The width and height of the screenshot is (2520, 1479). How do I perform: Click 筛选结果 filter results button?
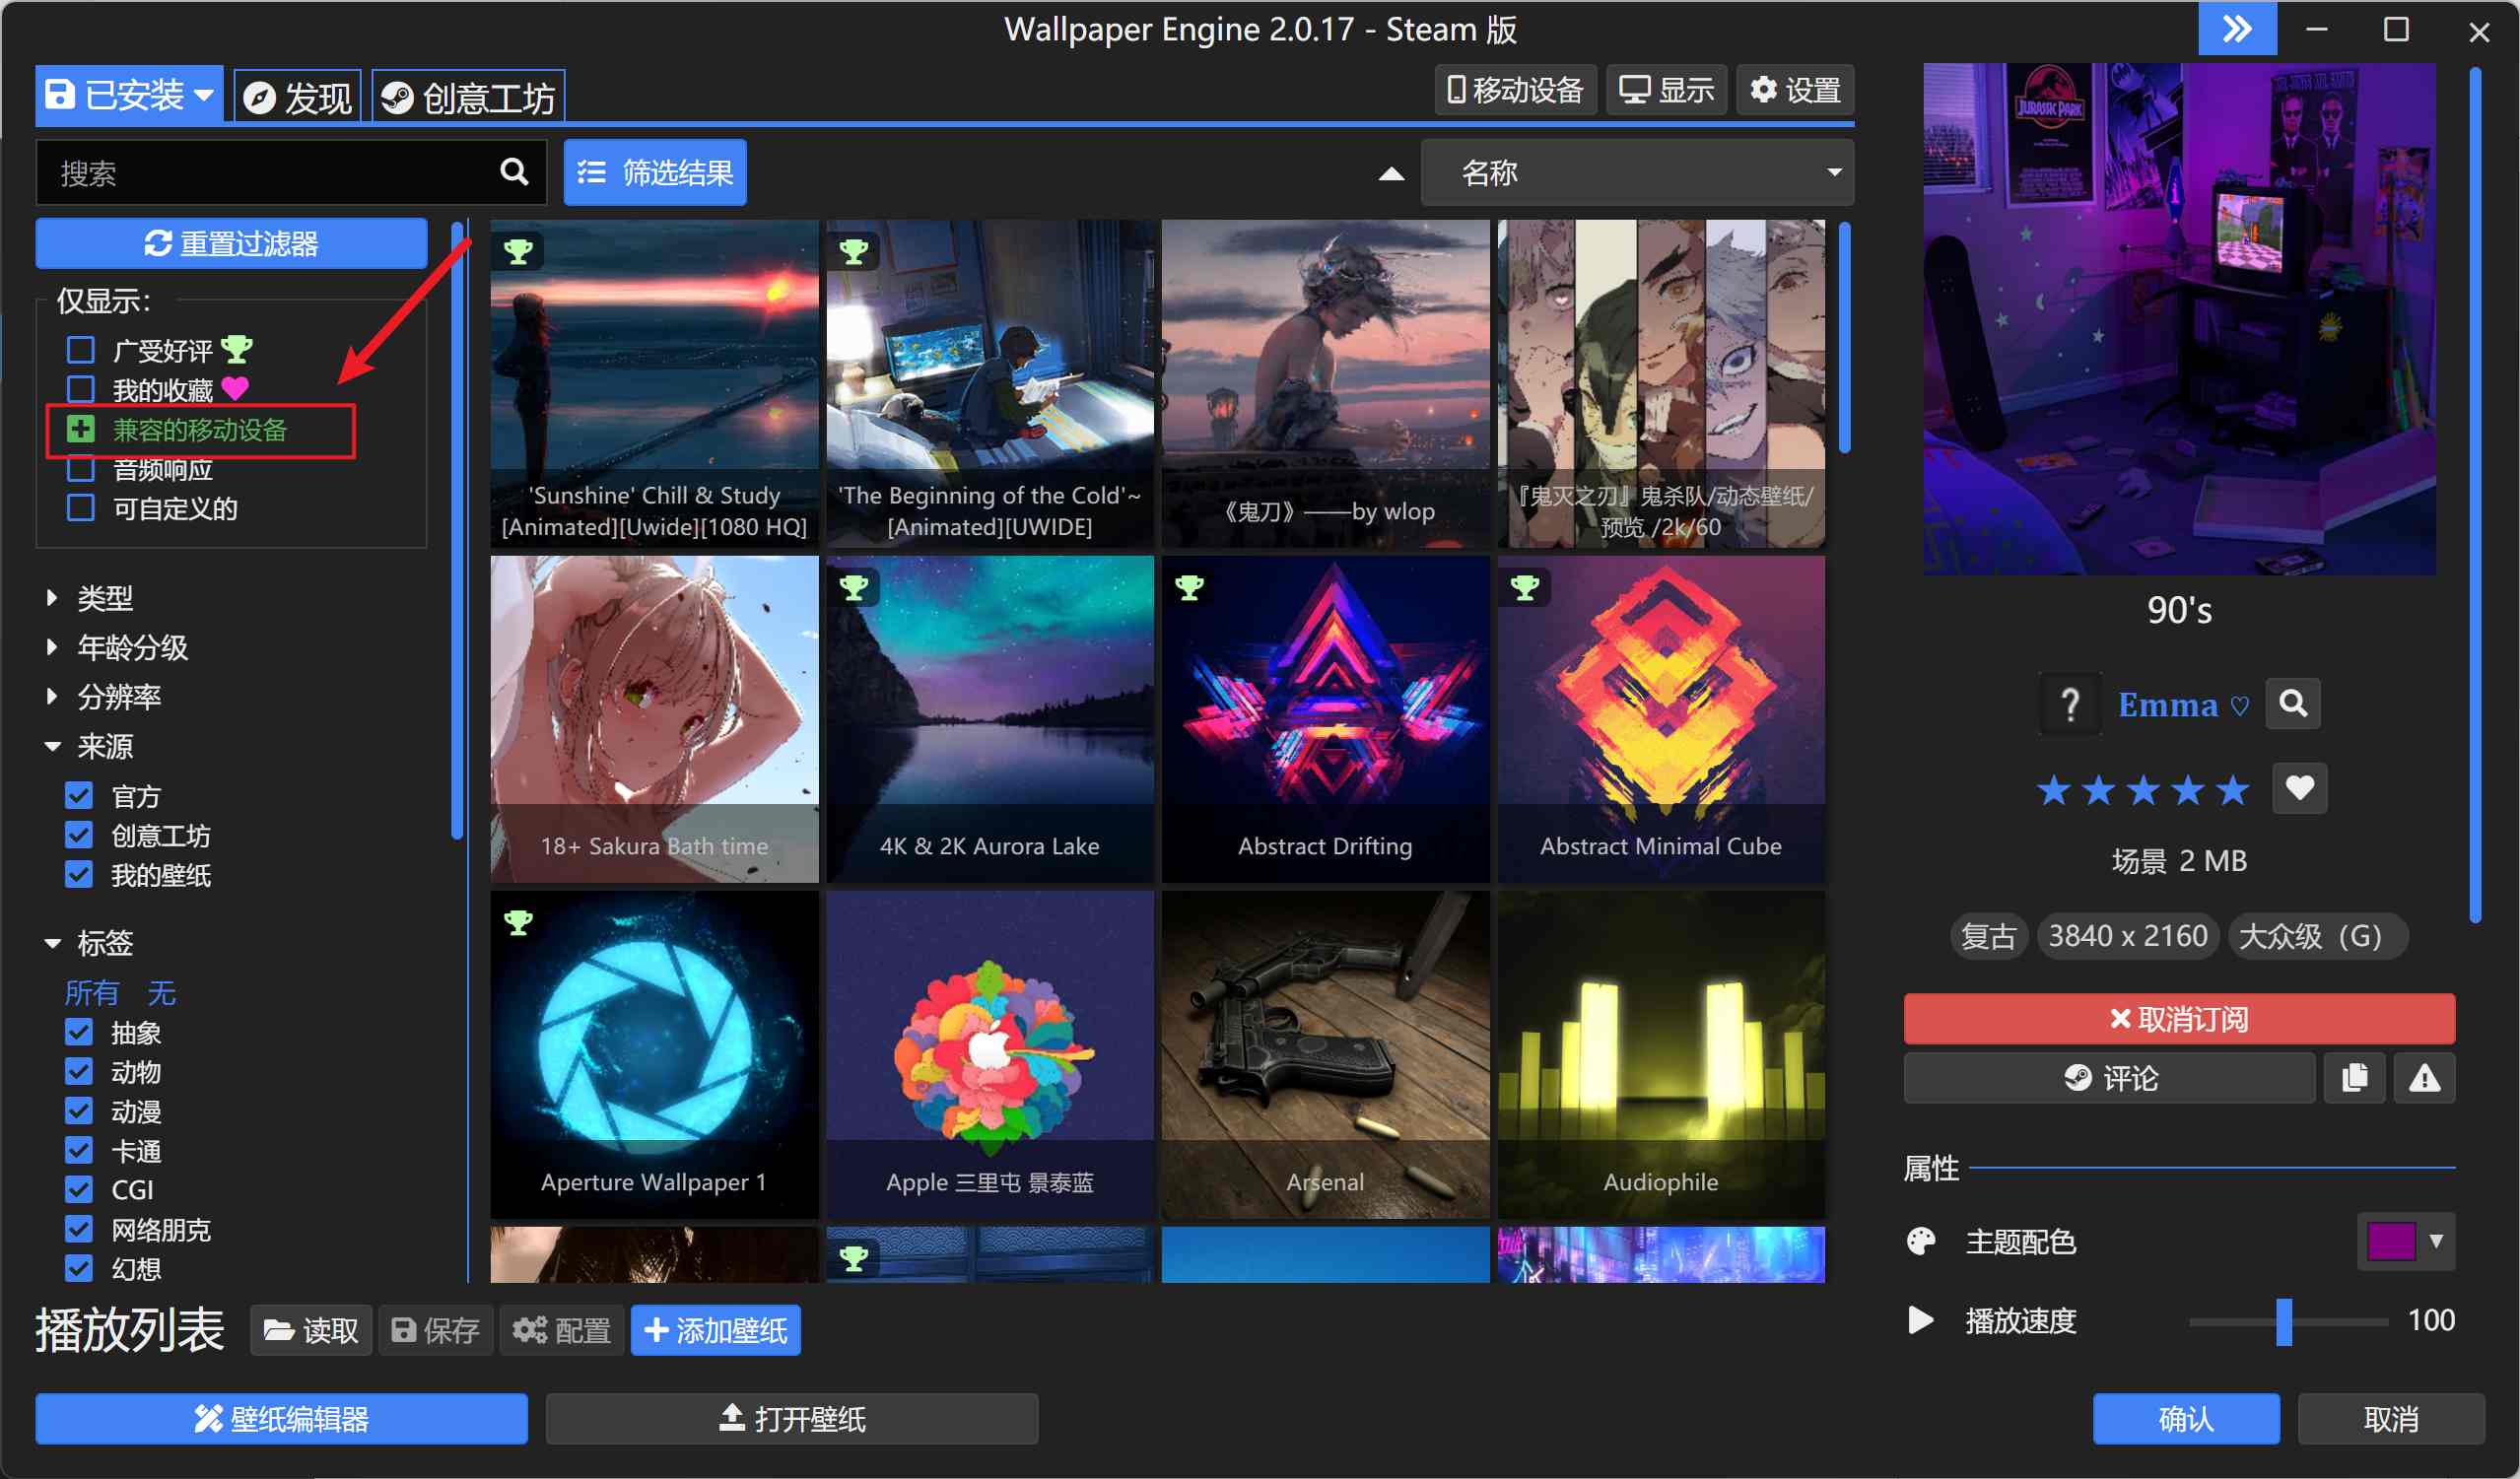[x=655, y=172]
